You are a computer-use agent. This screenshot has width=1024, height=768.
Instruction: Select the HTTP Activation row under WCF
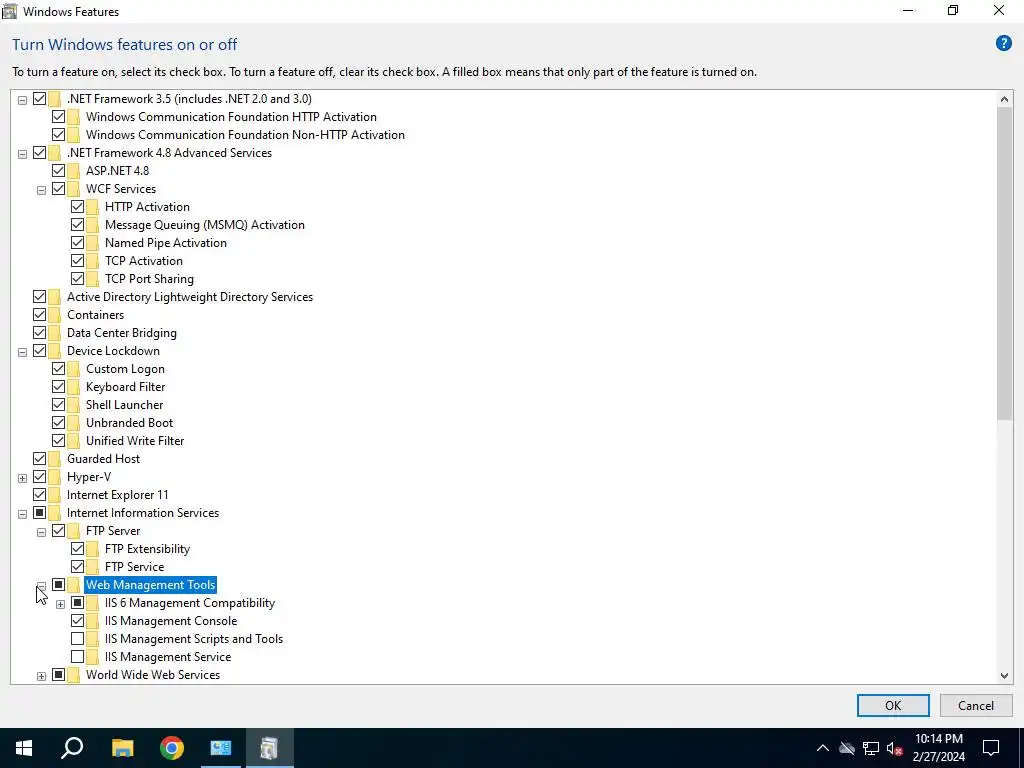click(147, 206)
